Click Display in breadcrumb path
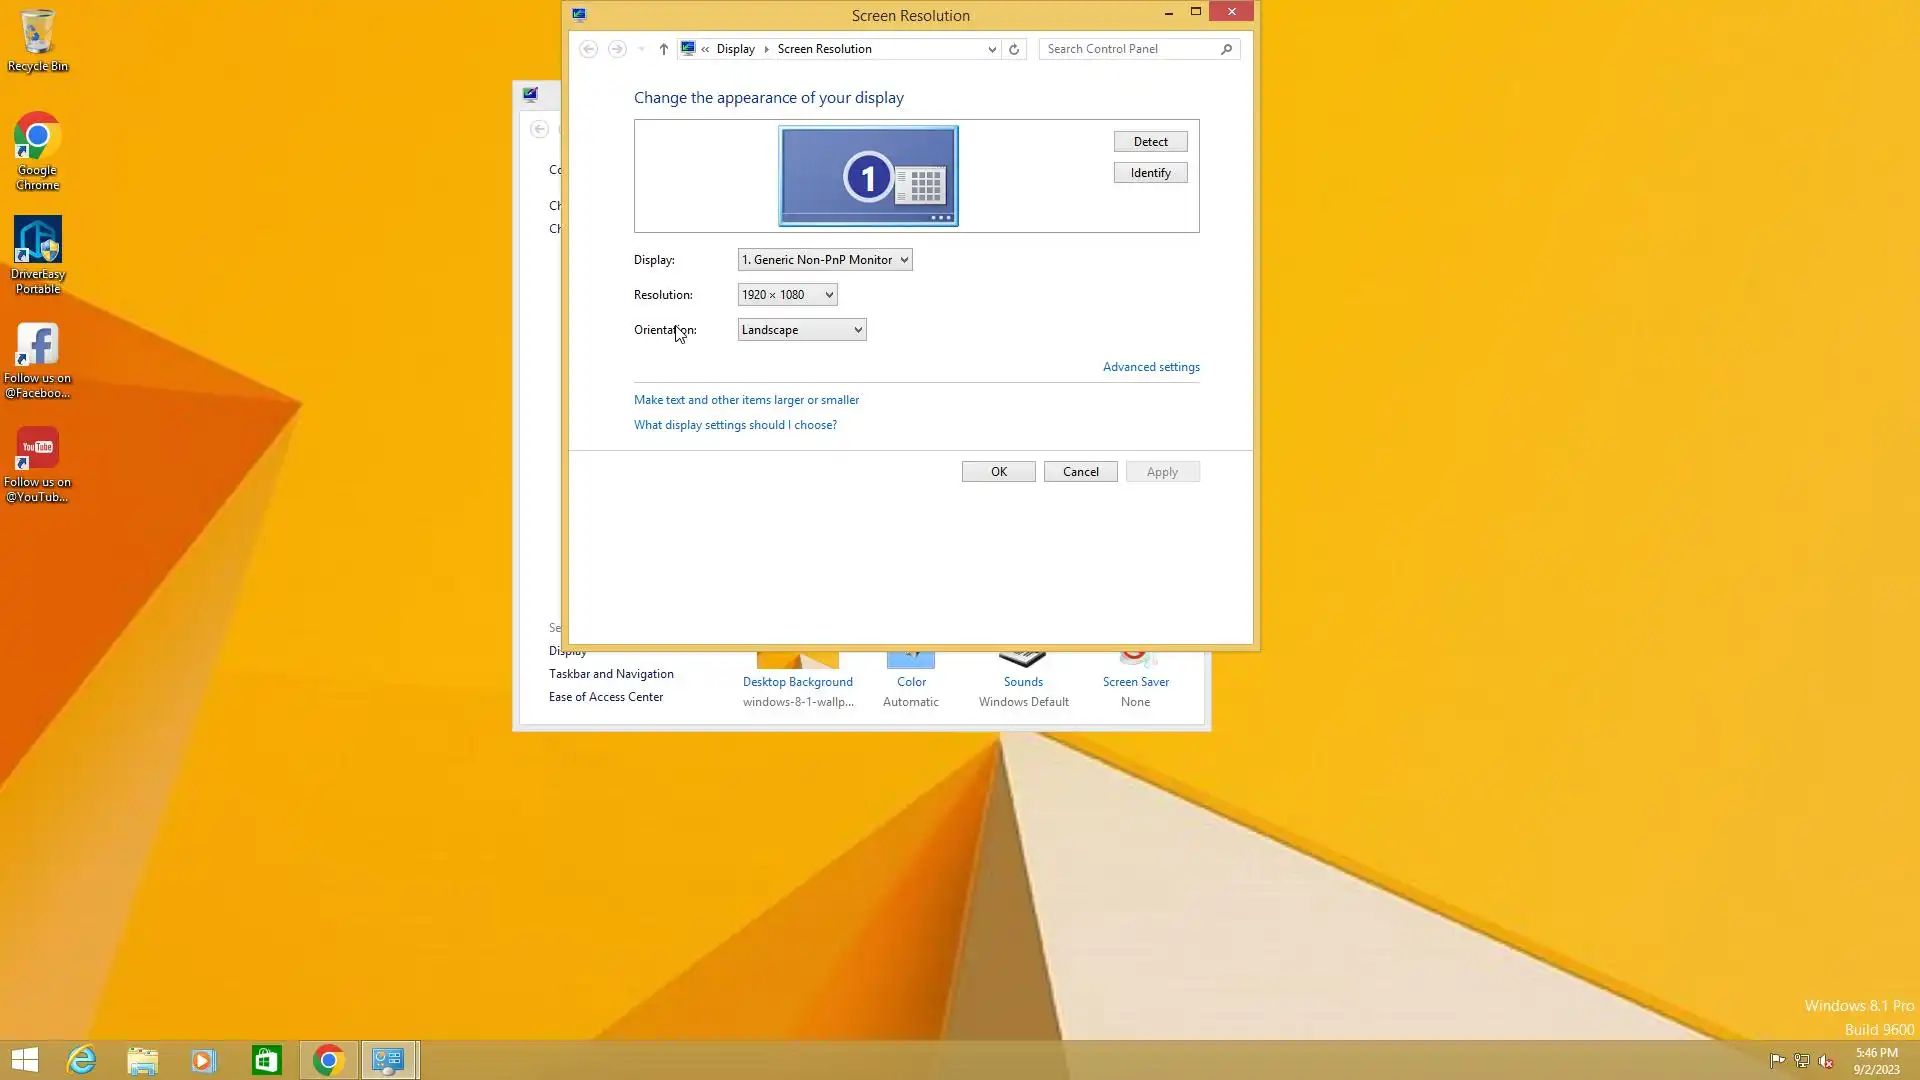This screenshot has width=1920, height=1080. [x=735, y=49]
